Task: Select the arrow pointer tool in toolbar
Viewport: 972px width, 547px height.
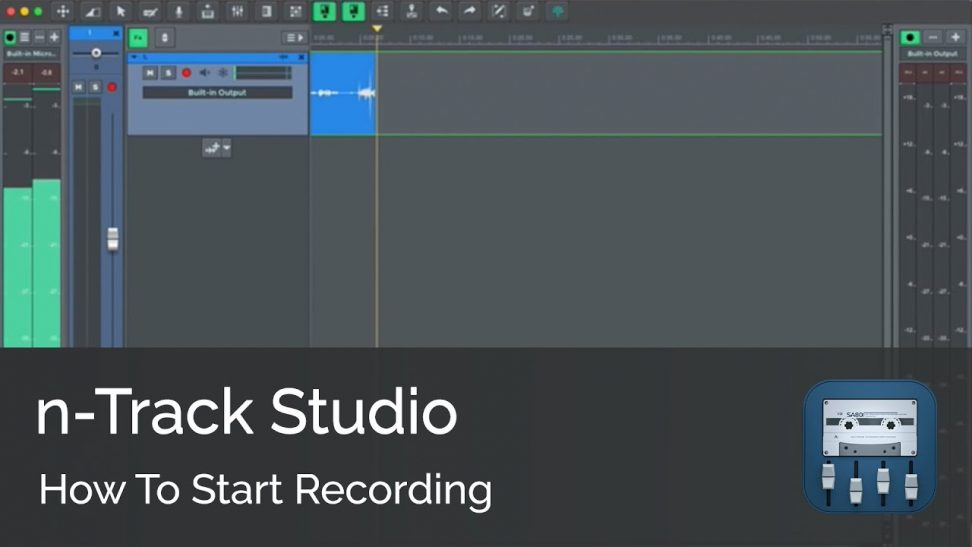Action: [120, 11]
